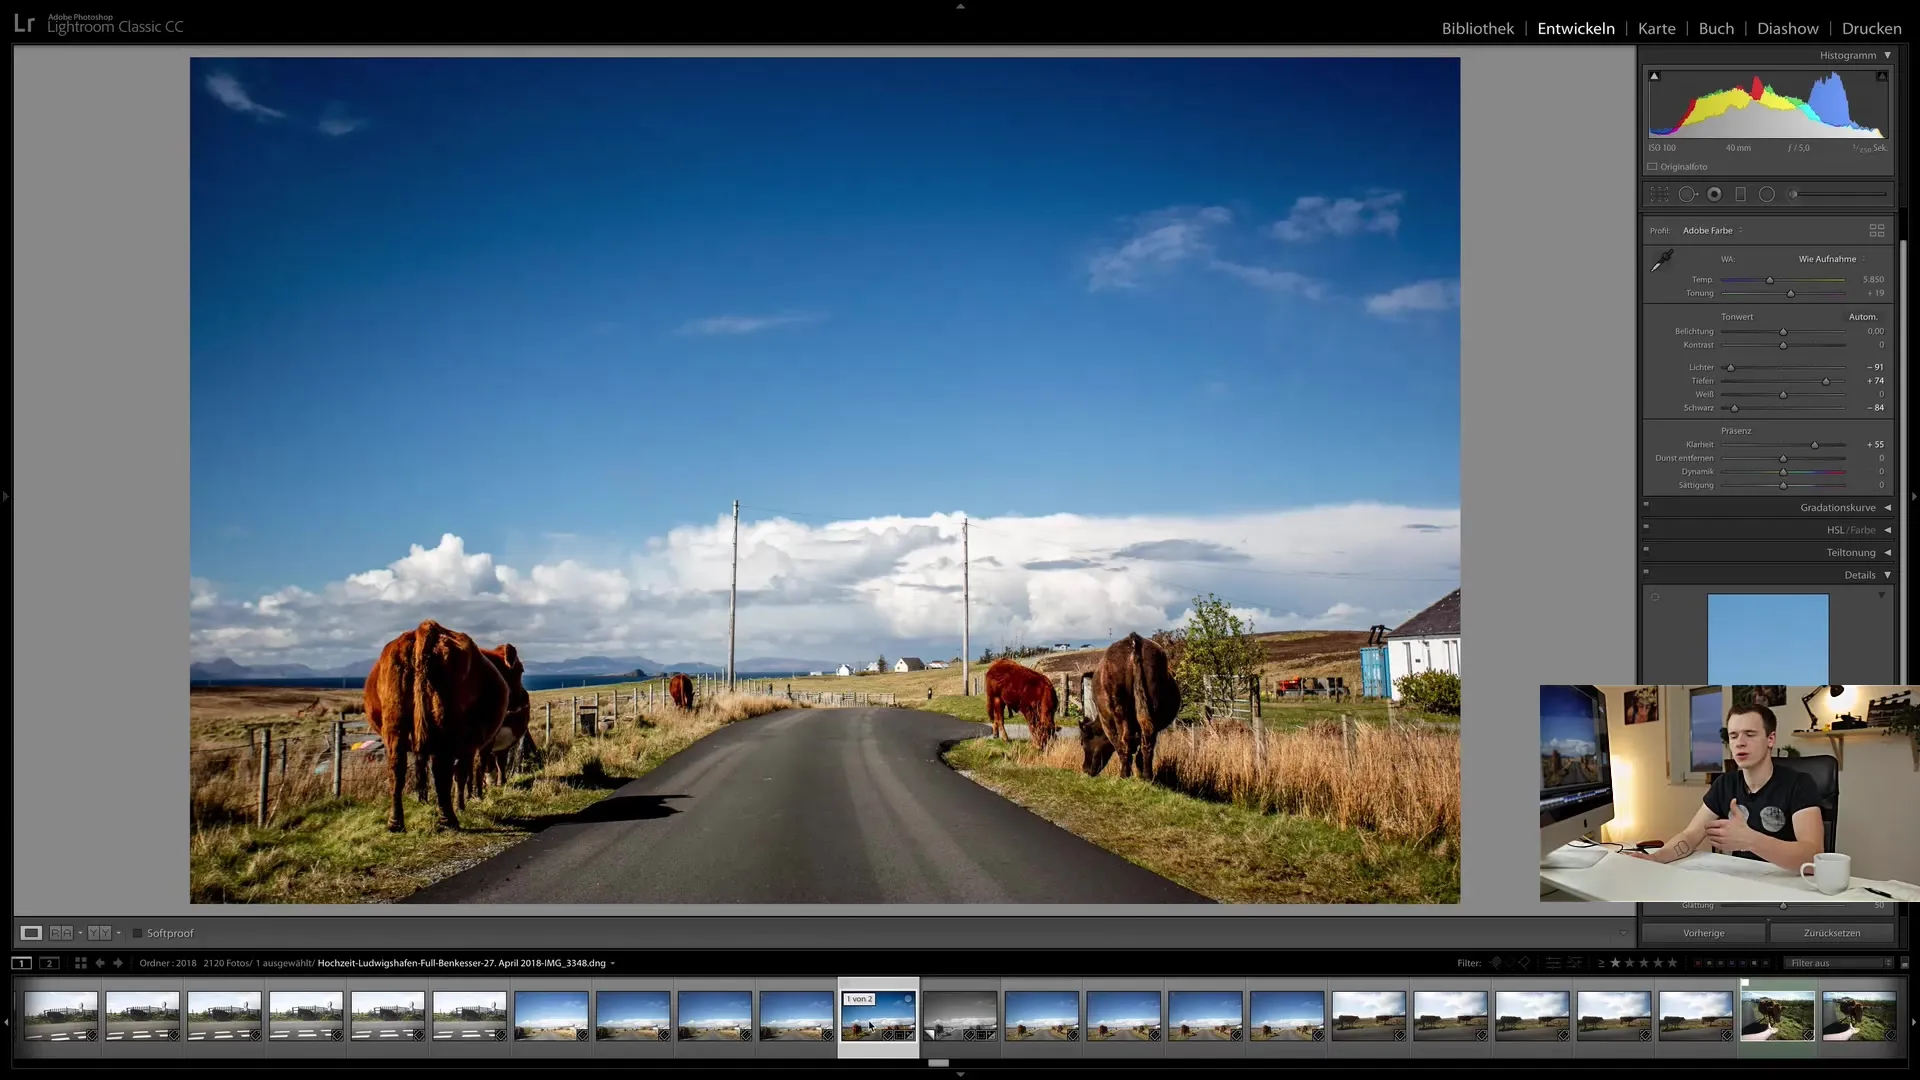The image size is (1920, 1080).
Task: Click the Vorherige button
Action: pyautogui.click(x=1703, y=933)
